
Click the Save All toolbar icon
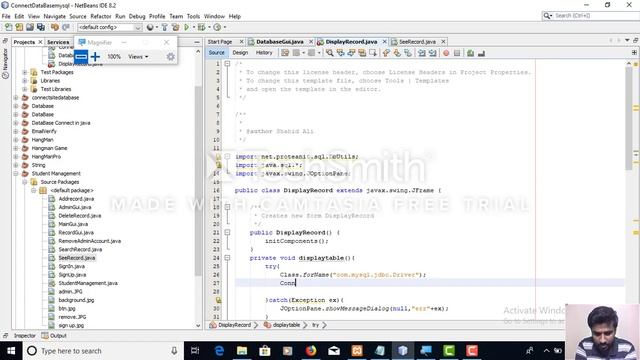41,27
